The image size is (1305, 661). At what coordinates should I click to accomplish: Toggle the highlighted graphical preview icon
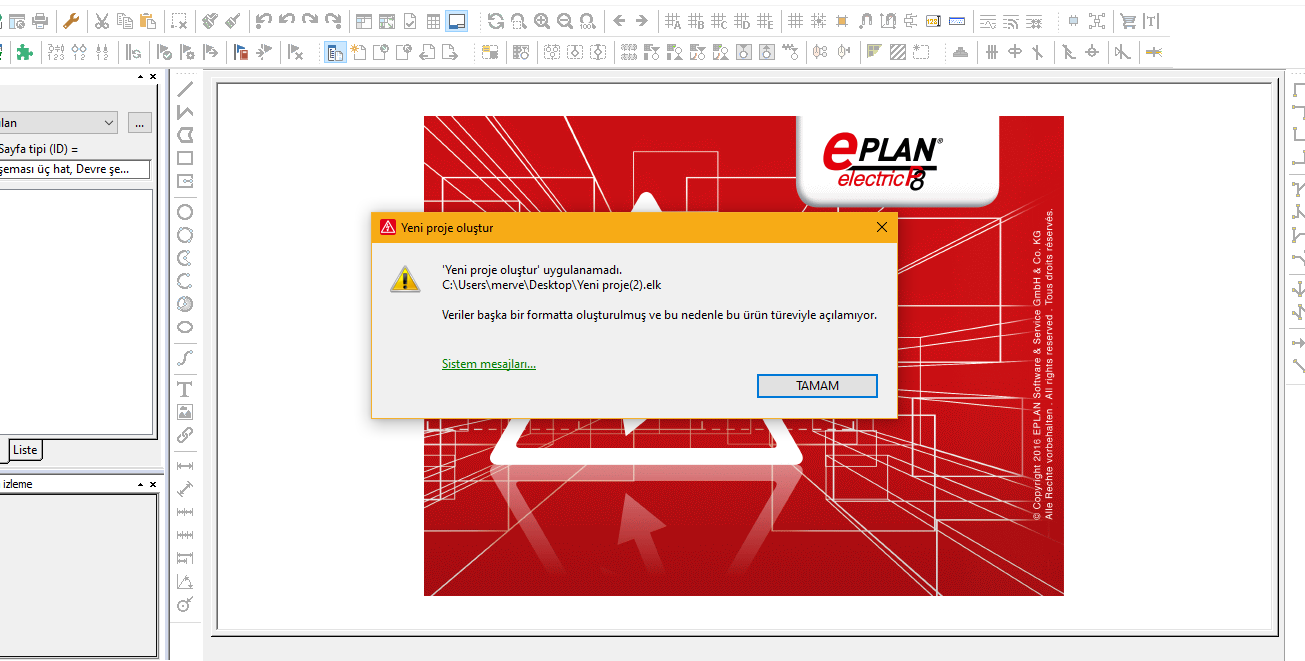pyautogui.click(x=457, y=20)
